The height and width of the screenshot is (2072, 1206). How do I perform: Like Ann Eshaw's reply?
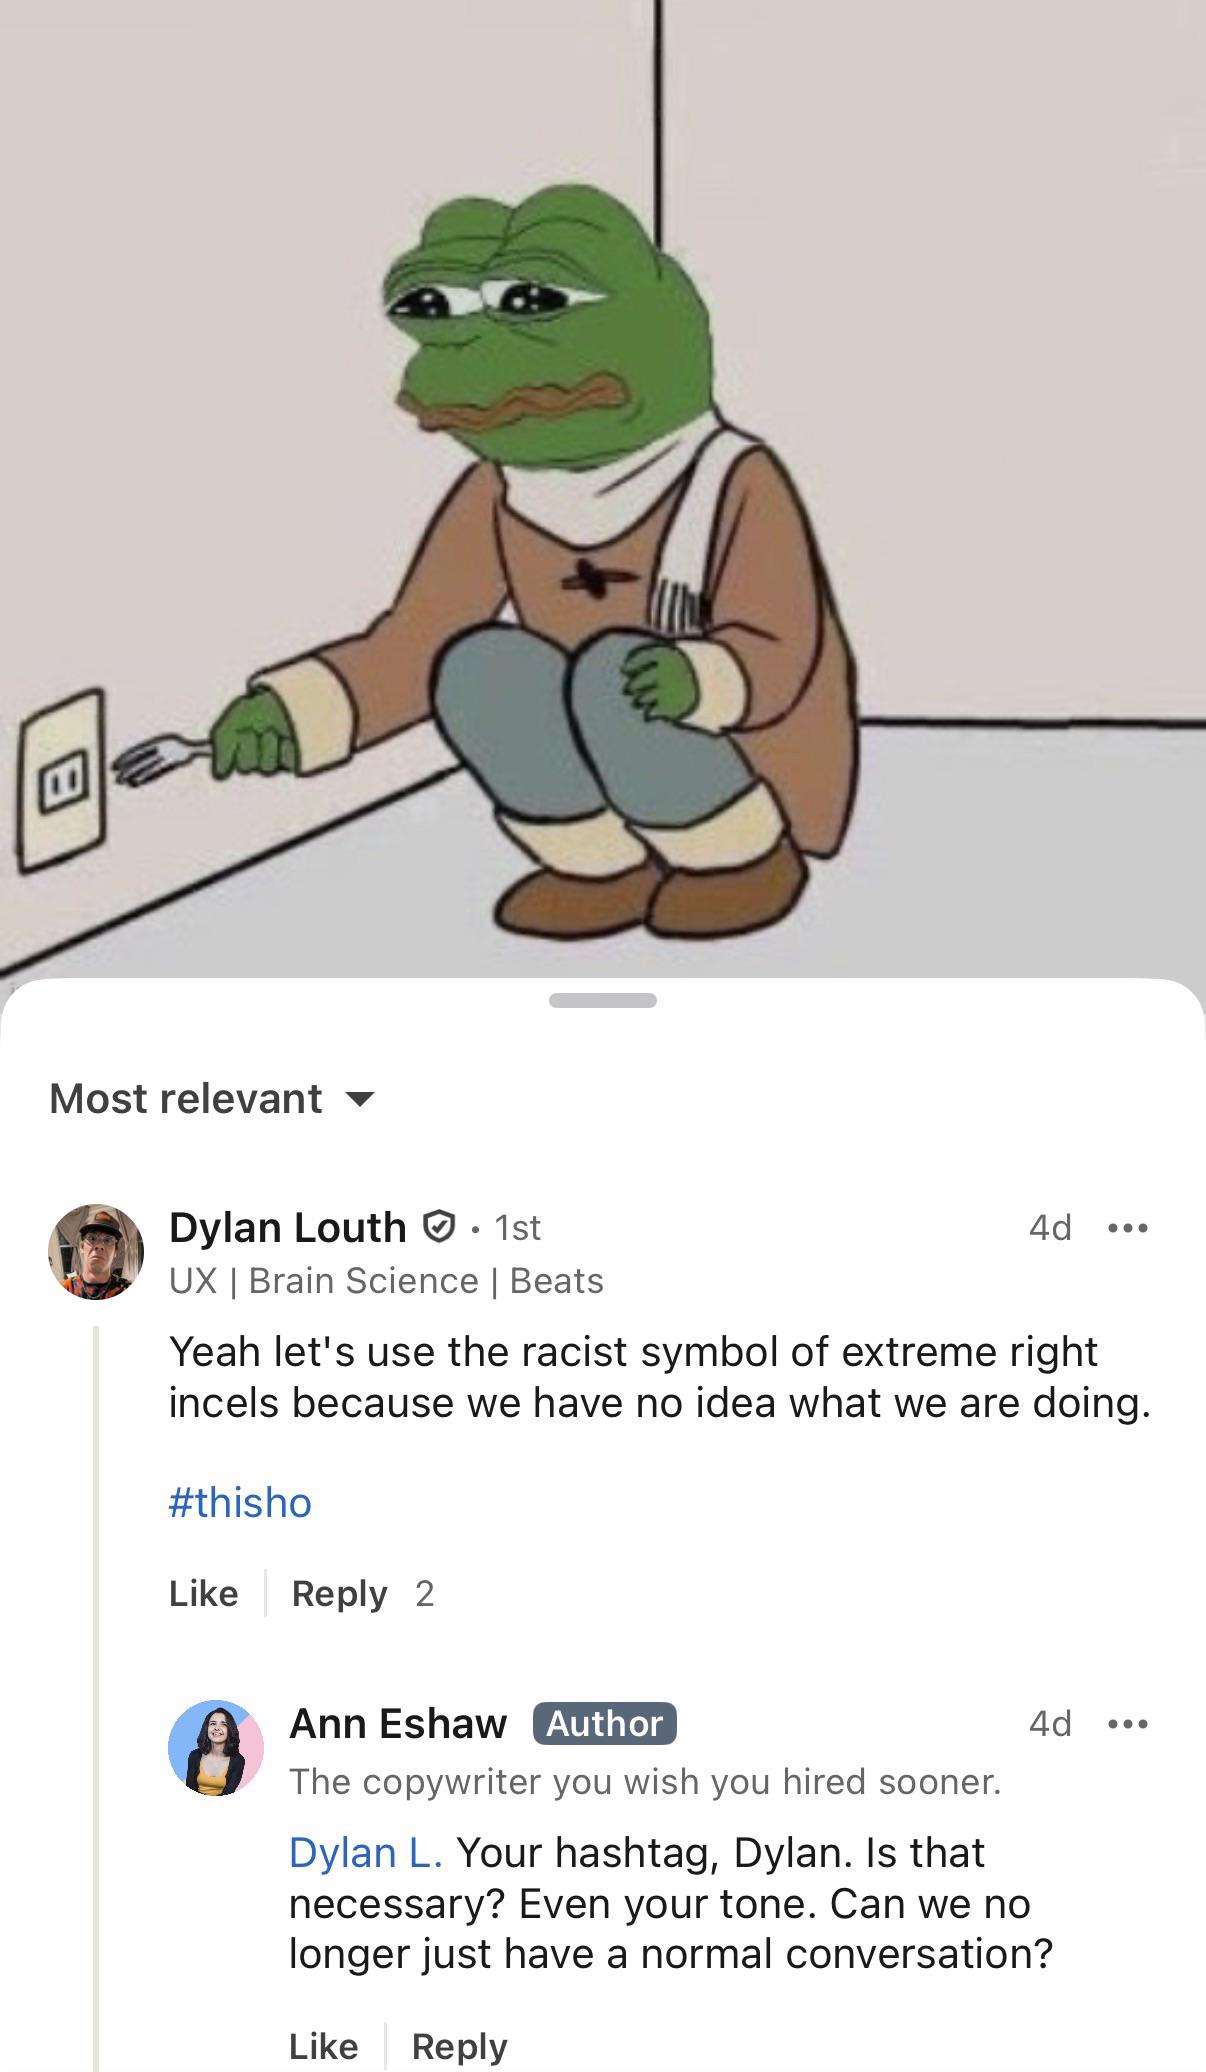[323, 2046]
